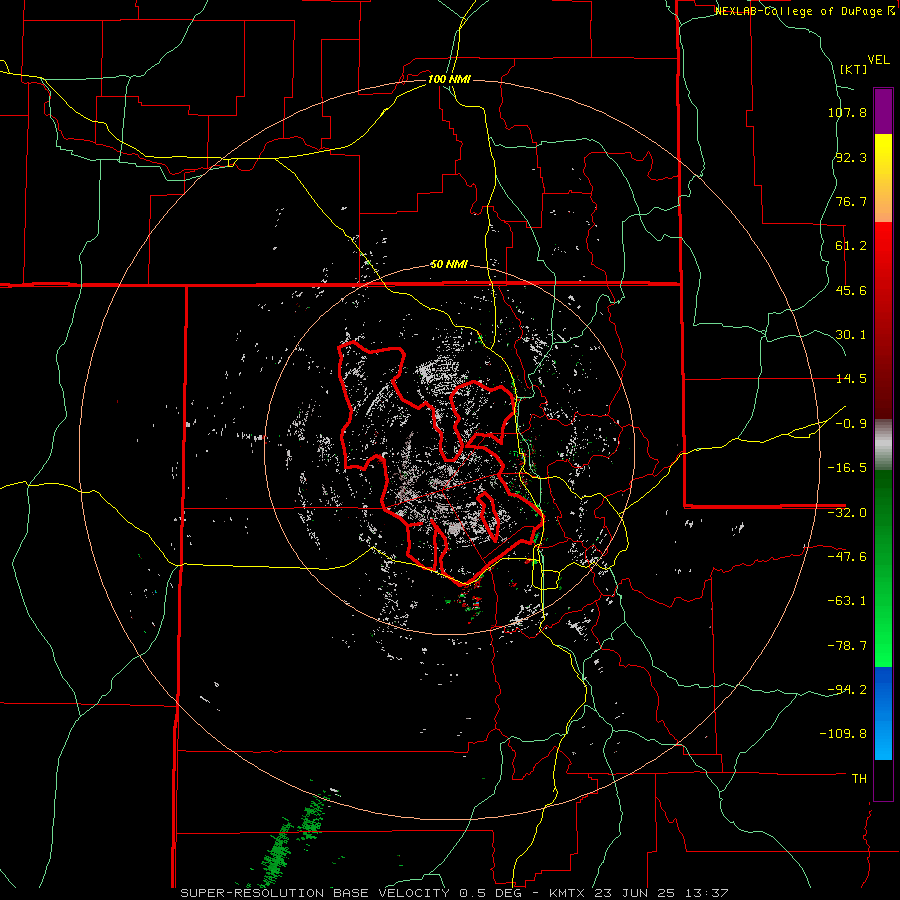Pick the blue segment of the velocity color bar
Screen dimensions: 900x900
(x=883, y=713)
